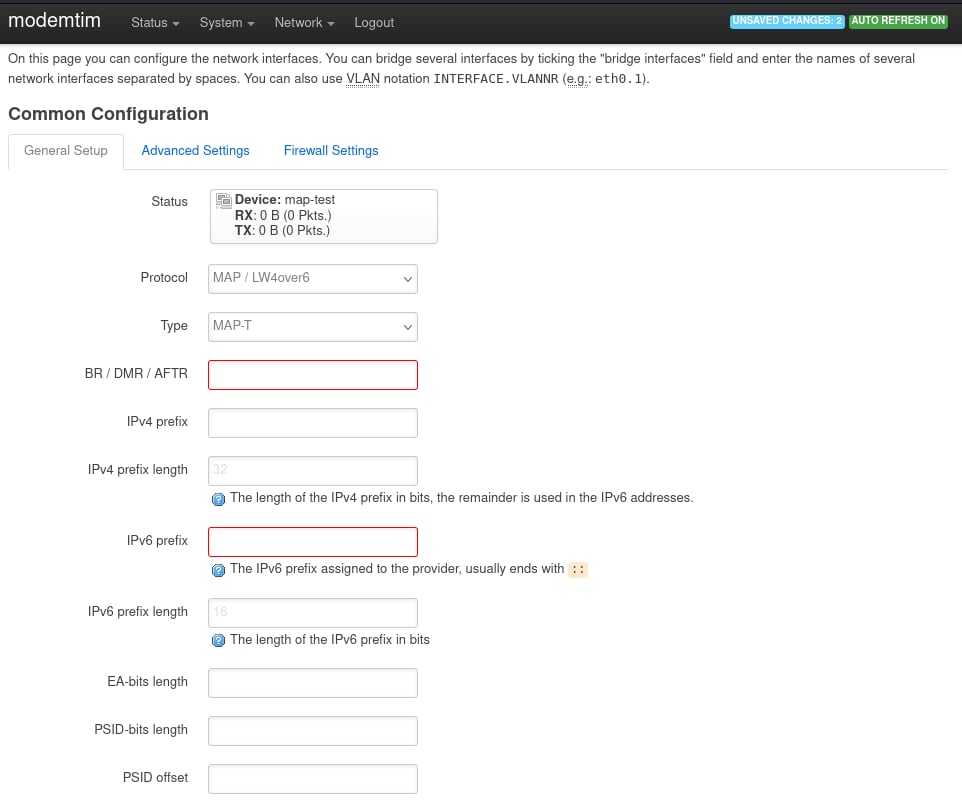Focus the IPv6 prefix input field
The height and width of the screenshot is (808, 962).
[x=313, y=542]
